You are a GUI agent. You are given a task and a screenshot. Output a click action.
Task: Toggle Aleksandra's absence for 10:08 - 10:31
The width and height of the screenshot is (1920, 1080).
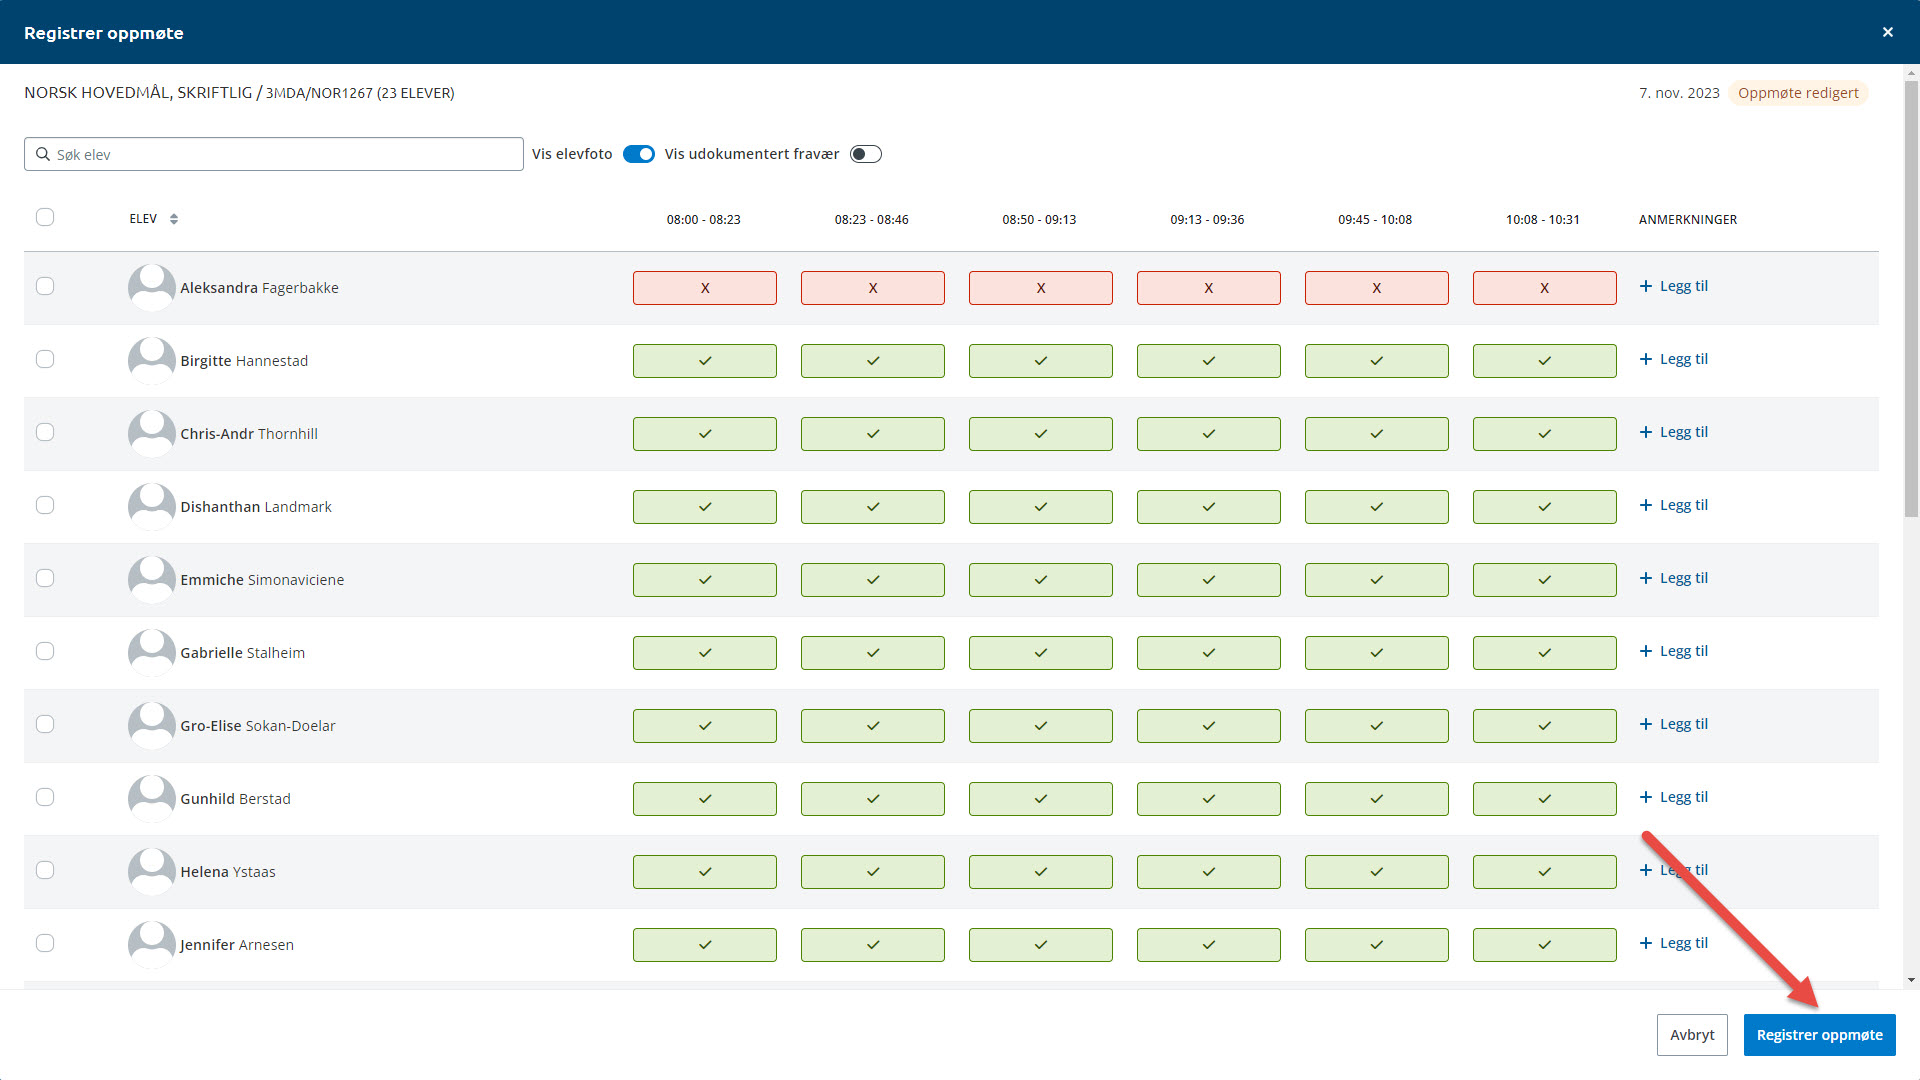coord(1545,288)
